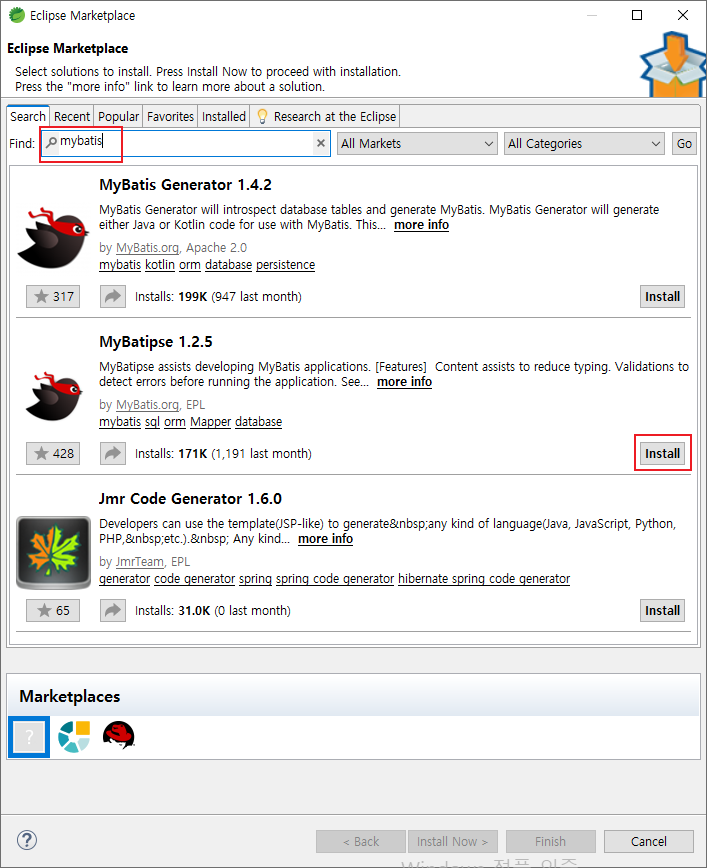Click the MyBatis Generator bird logo
The width and height of the screenshot is (707, 868).
point(53,239)
